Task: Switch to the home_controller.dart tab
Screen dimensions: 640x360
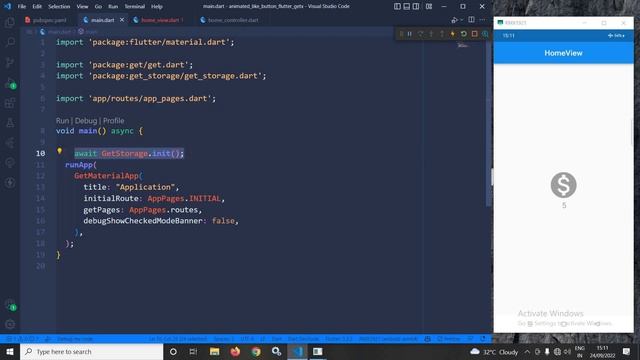Action: [x=232, y=20]
